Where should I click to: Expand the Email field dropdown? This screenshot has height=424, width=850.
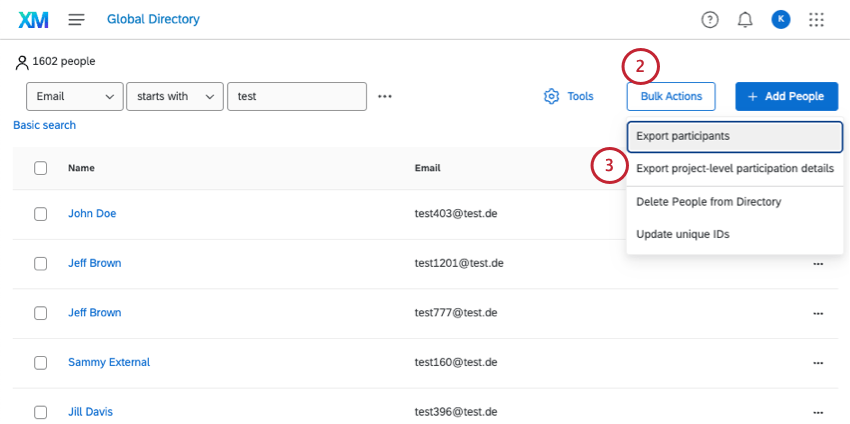[x=74, y=97]
